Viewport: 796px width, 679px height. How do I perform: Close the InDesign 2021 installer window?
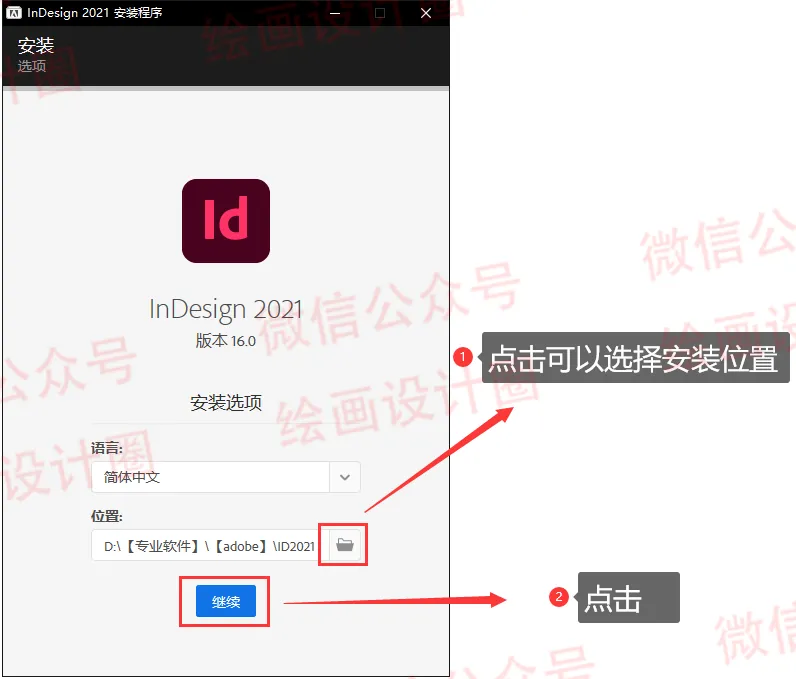coord(426,13)
